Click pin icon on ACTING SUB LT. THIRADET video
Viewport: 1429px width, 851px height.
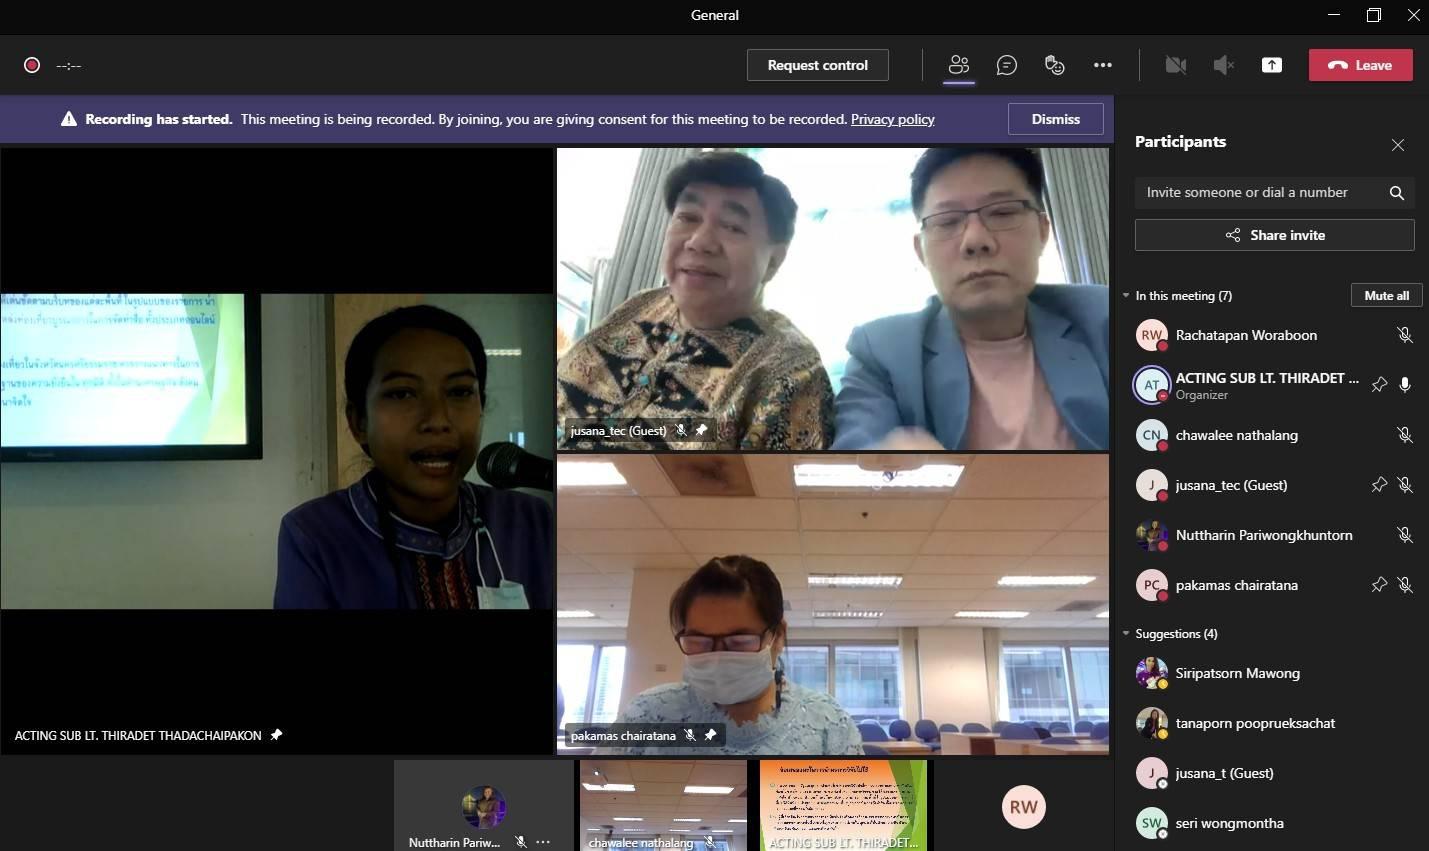pos(276,735)
